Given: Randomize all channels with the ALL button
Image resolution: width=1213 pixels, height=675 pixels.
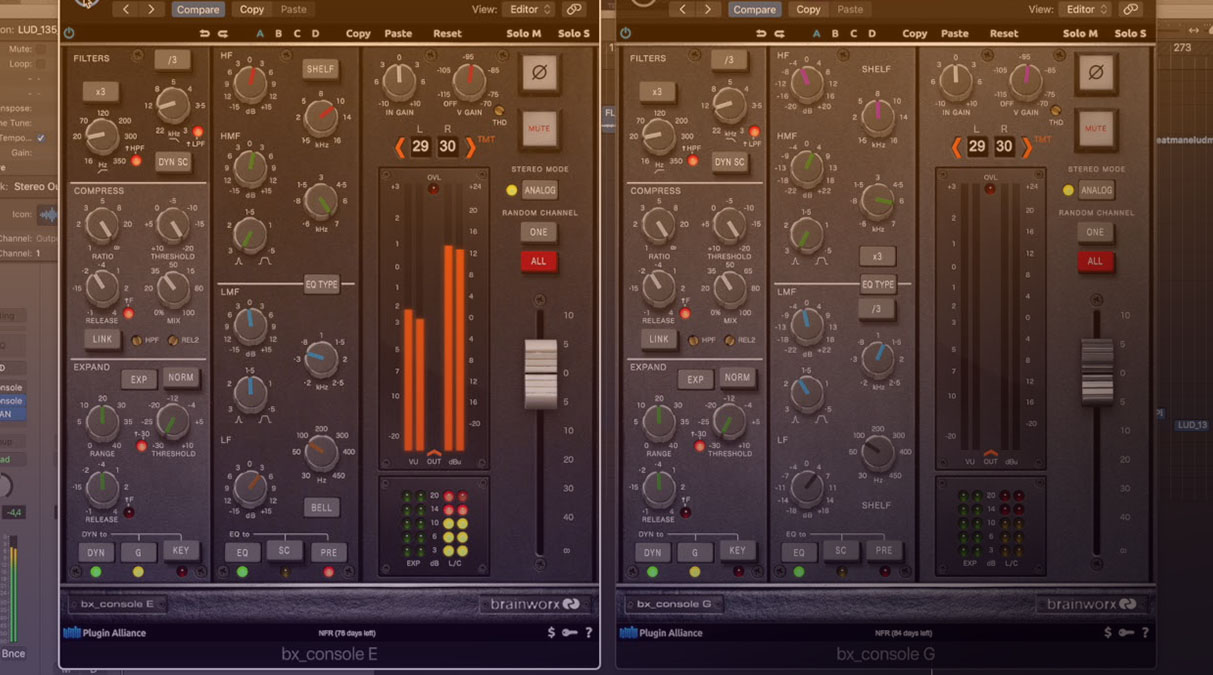Looking at the screenshot, I should 538,261.
